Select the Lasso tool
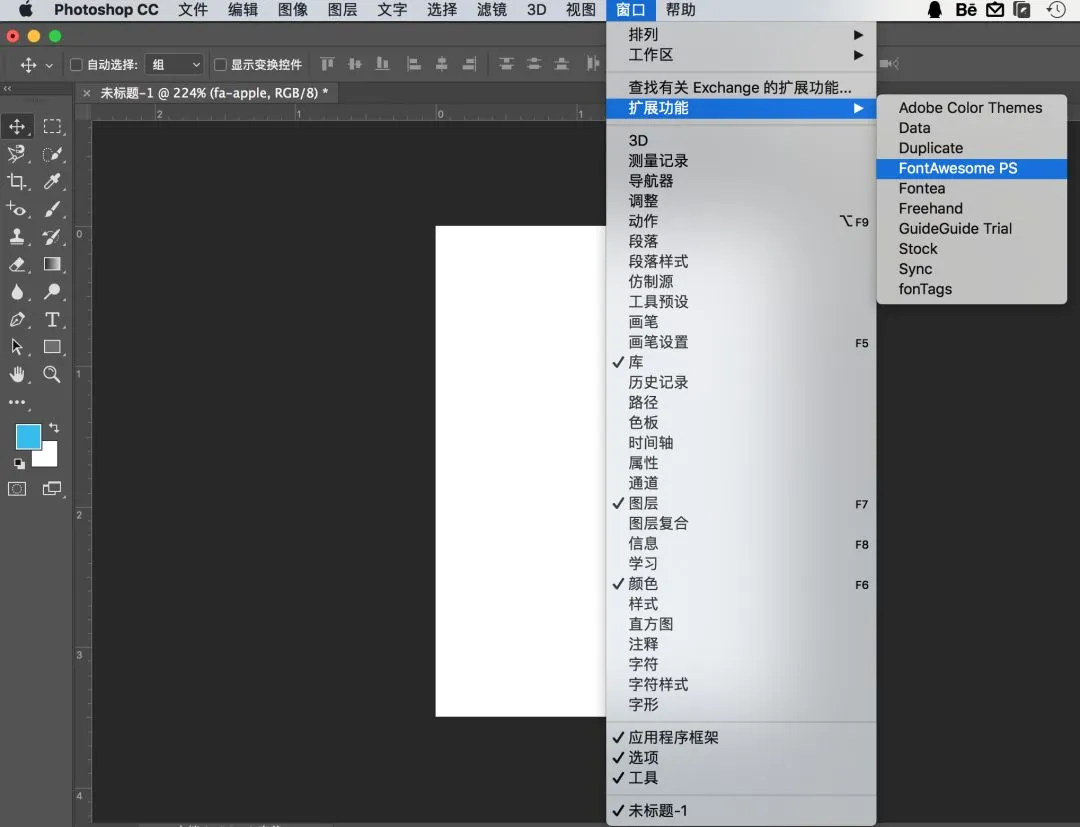Image resolution: width=1080 pixels, height=827 pixels. coord(17,154)
